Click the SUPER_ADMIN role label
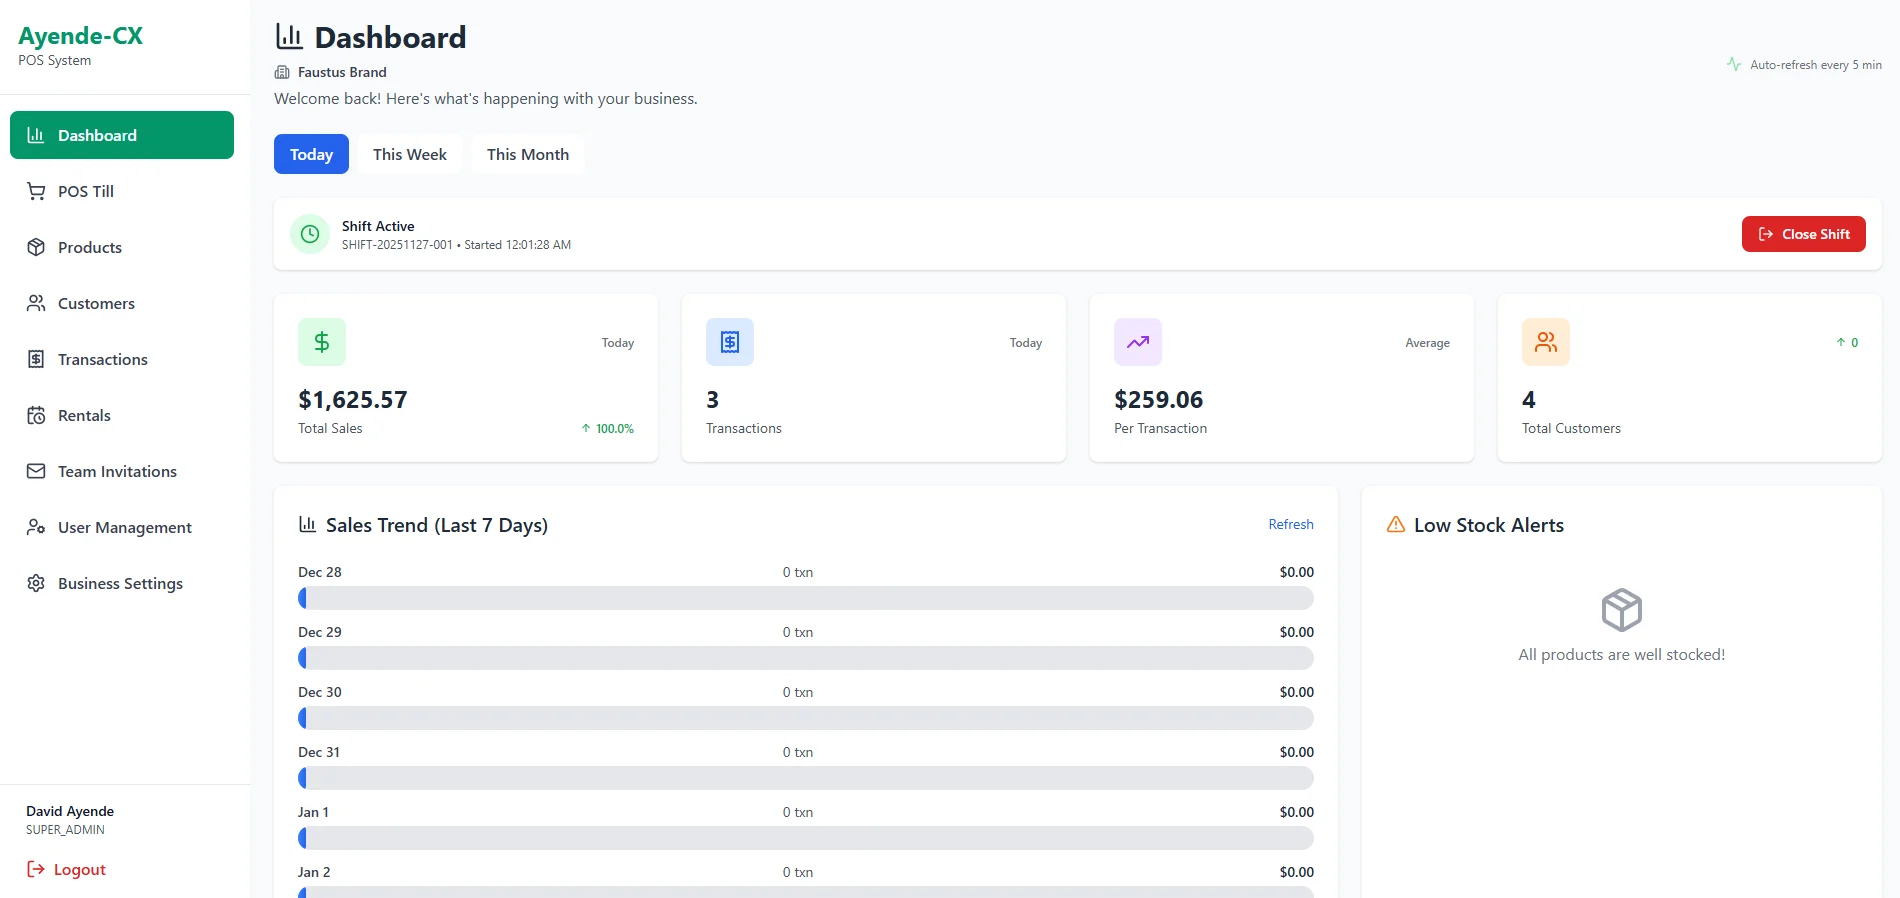This screenshot has height=898, width=1900. click(x=65, y=830)
